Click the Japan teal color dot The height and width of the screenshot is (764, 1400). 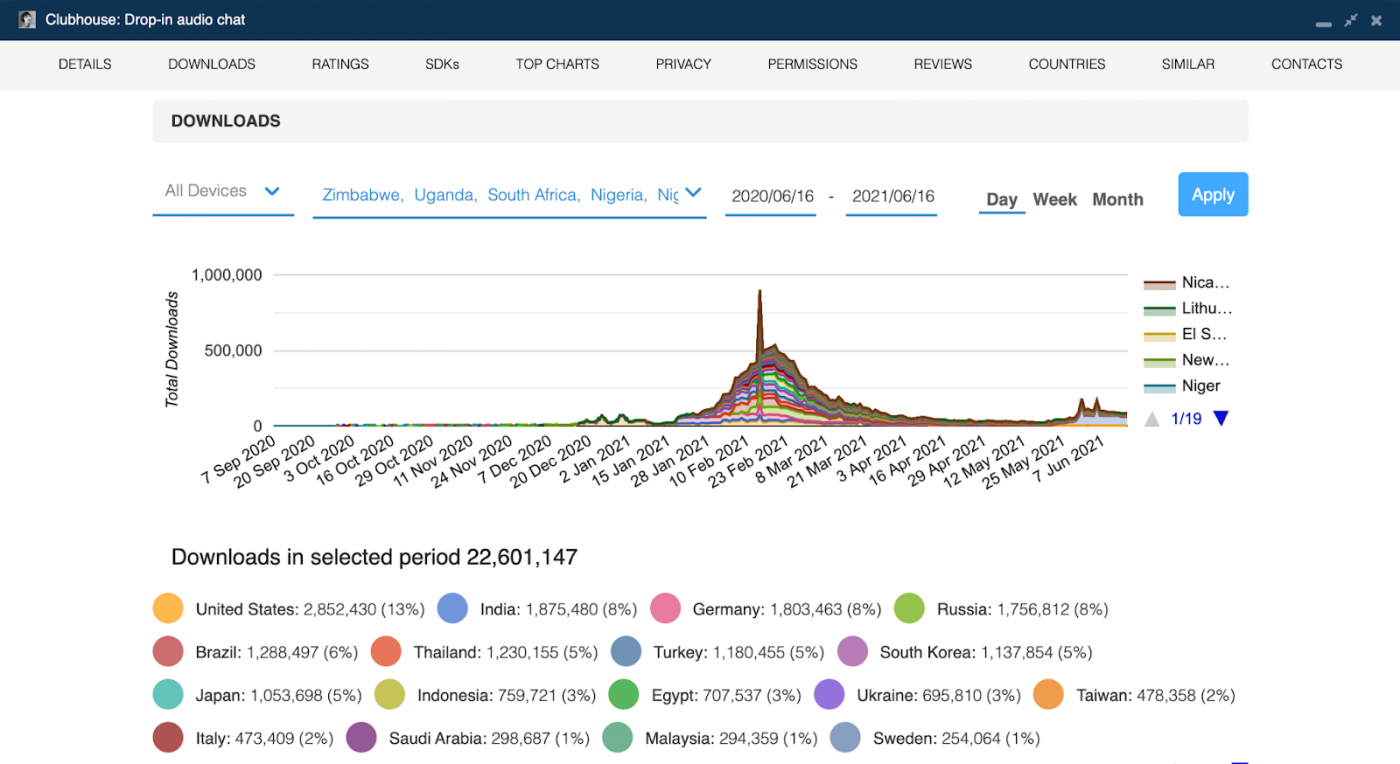[x=168, y=695]
